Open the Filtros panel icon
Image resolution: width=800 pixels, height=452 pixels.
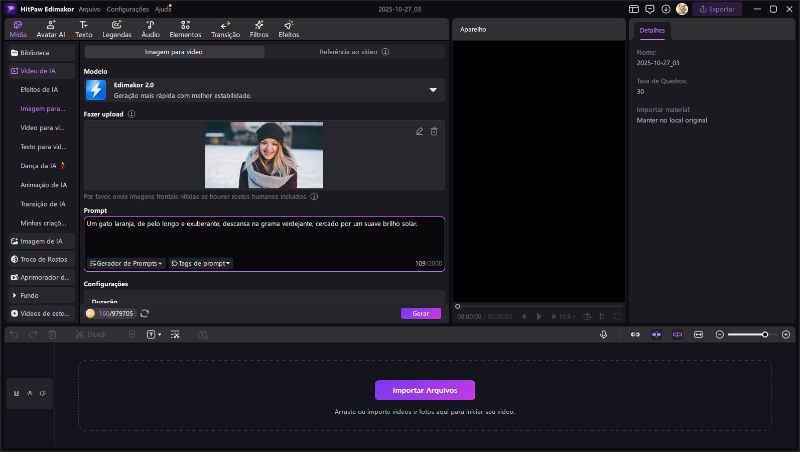click(258, 27)
